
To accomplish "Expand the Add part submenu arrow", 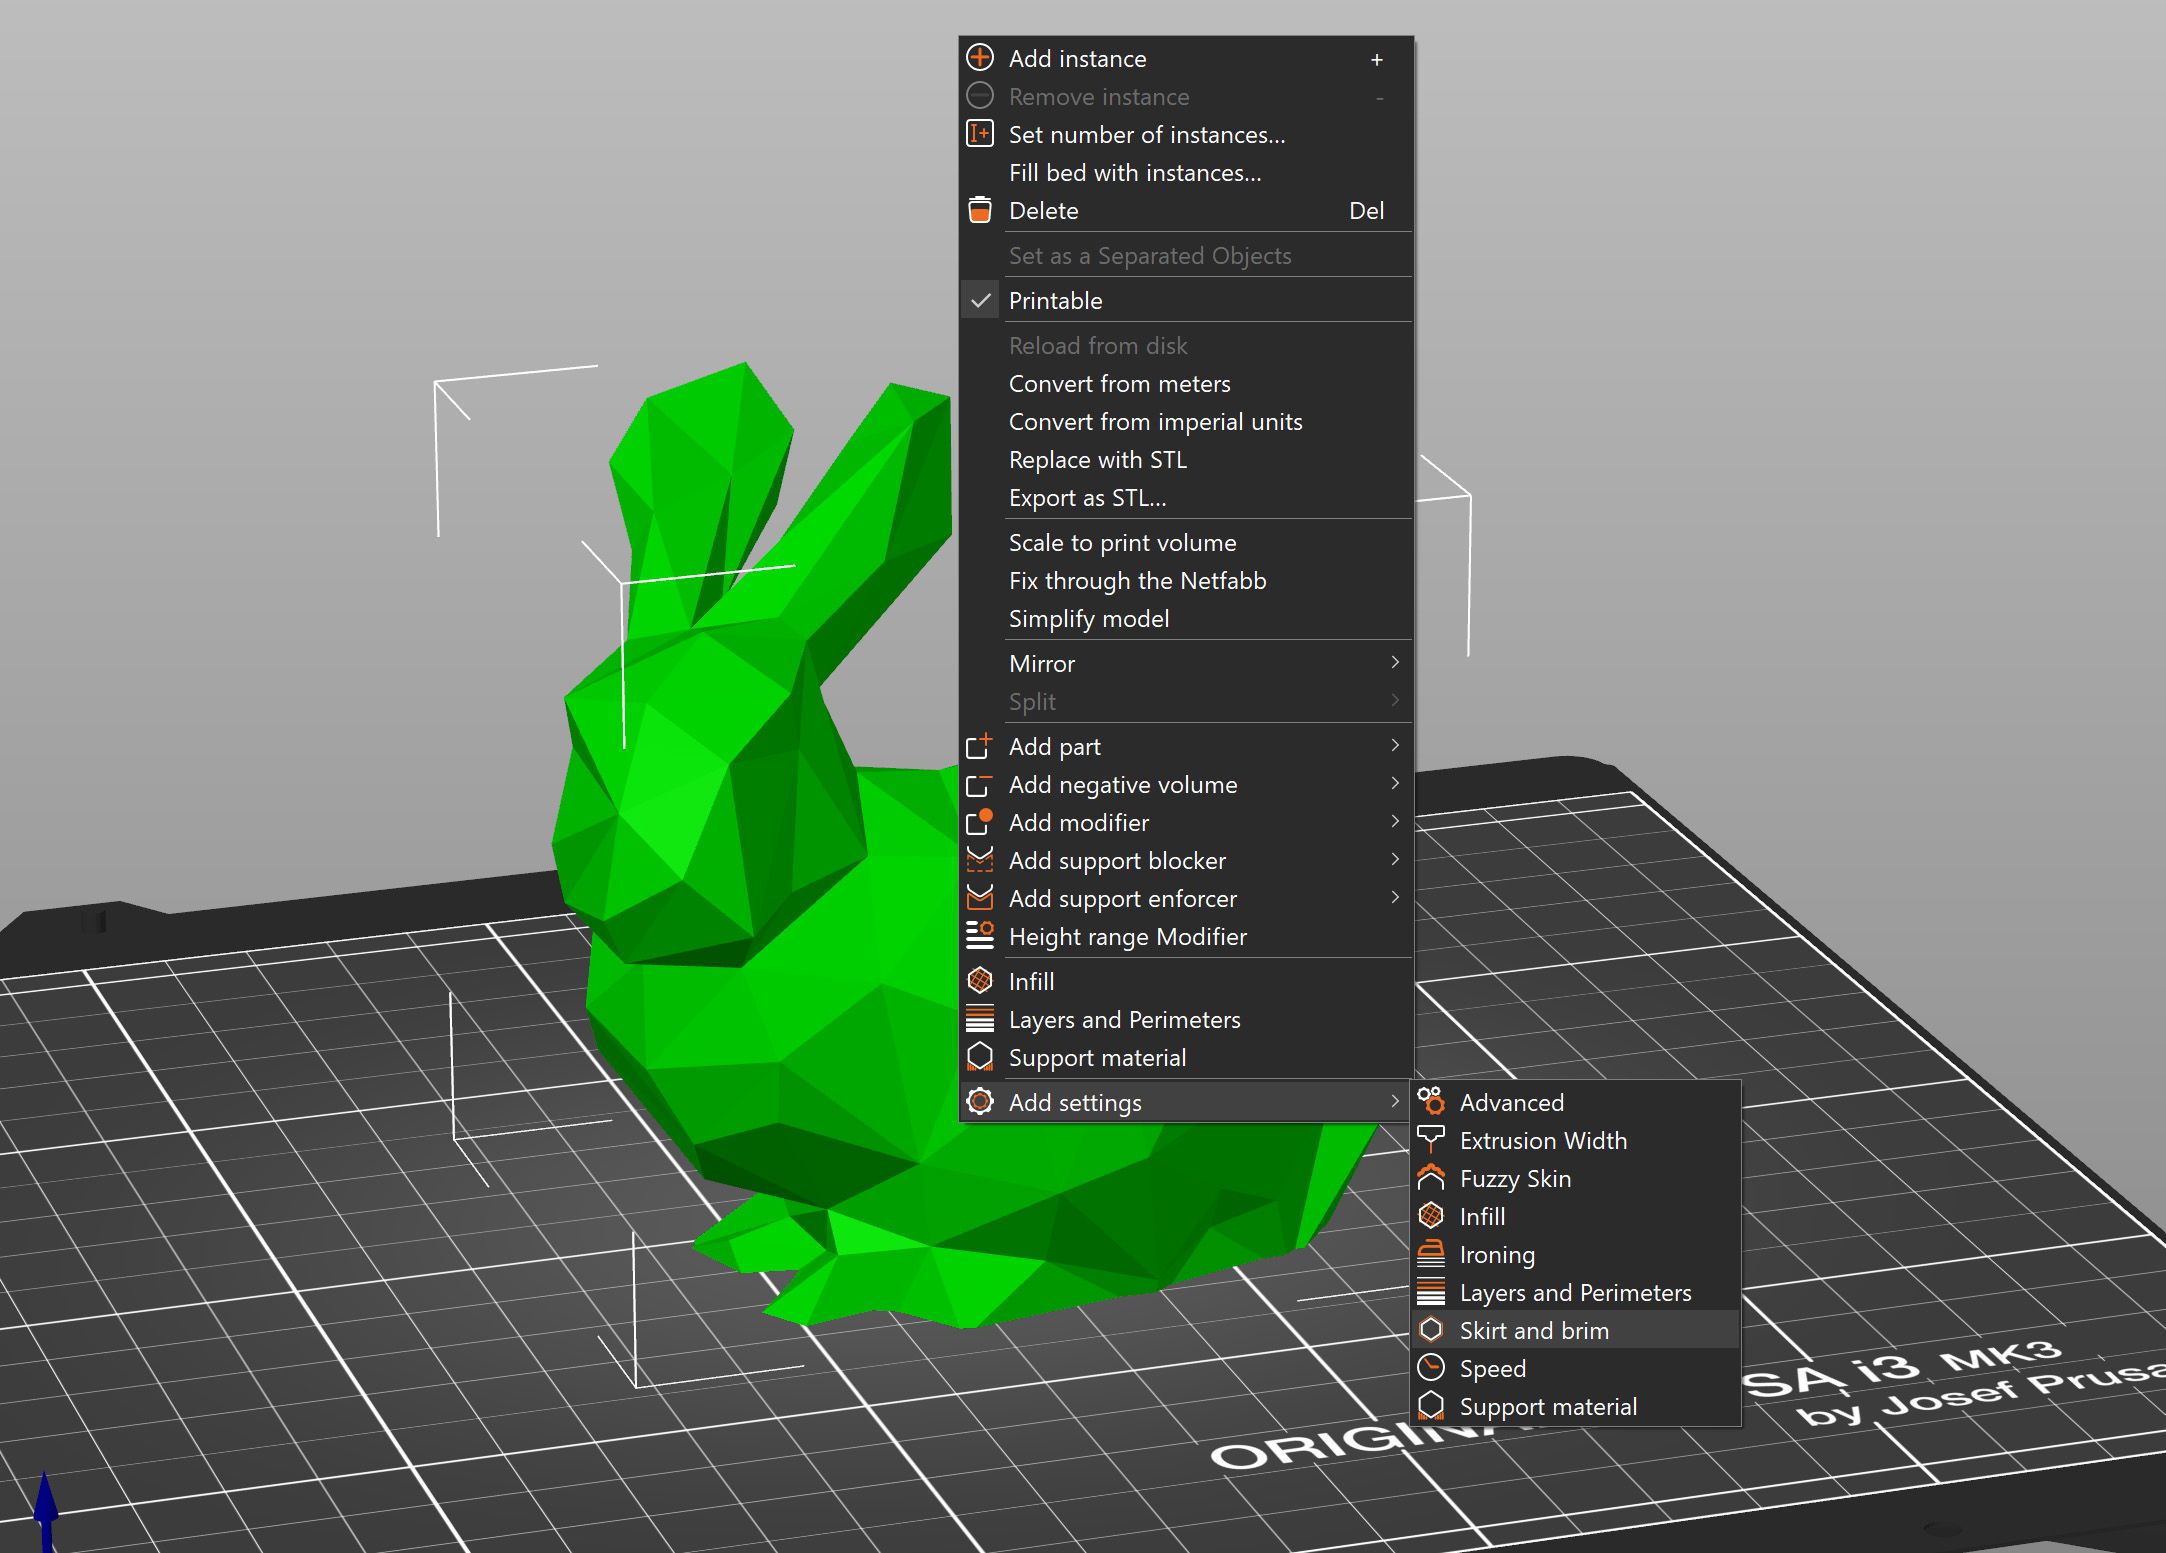I will tap(1395, 746).
